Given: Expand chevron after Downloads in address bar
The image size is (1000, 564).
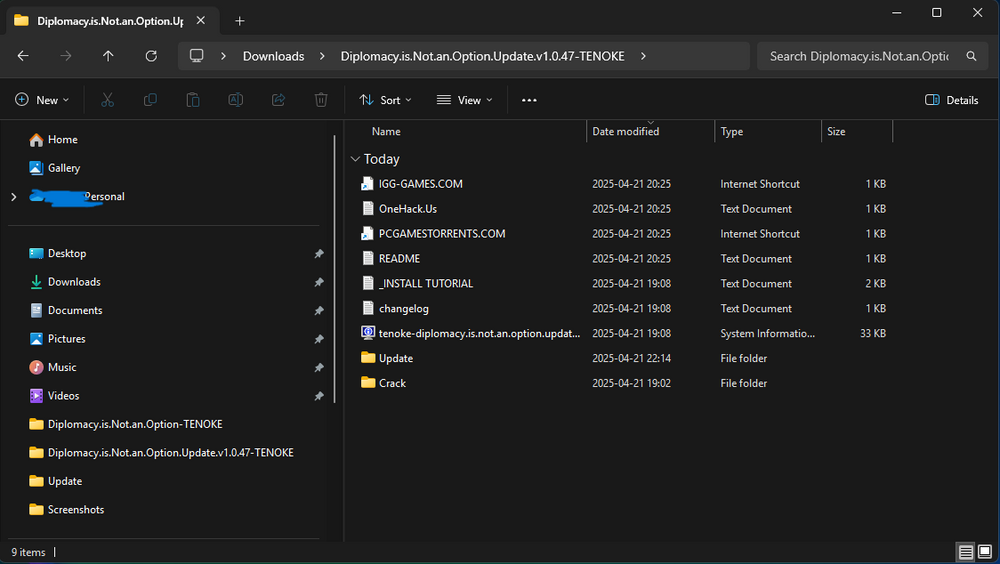Looking at the screenshot, I should click(x=322, y=56).
